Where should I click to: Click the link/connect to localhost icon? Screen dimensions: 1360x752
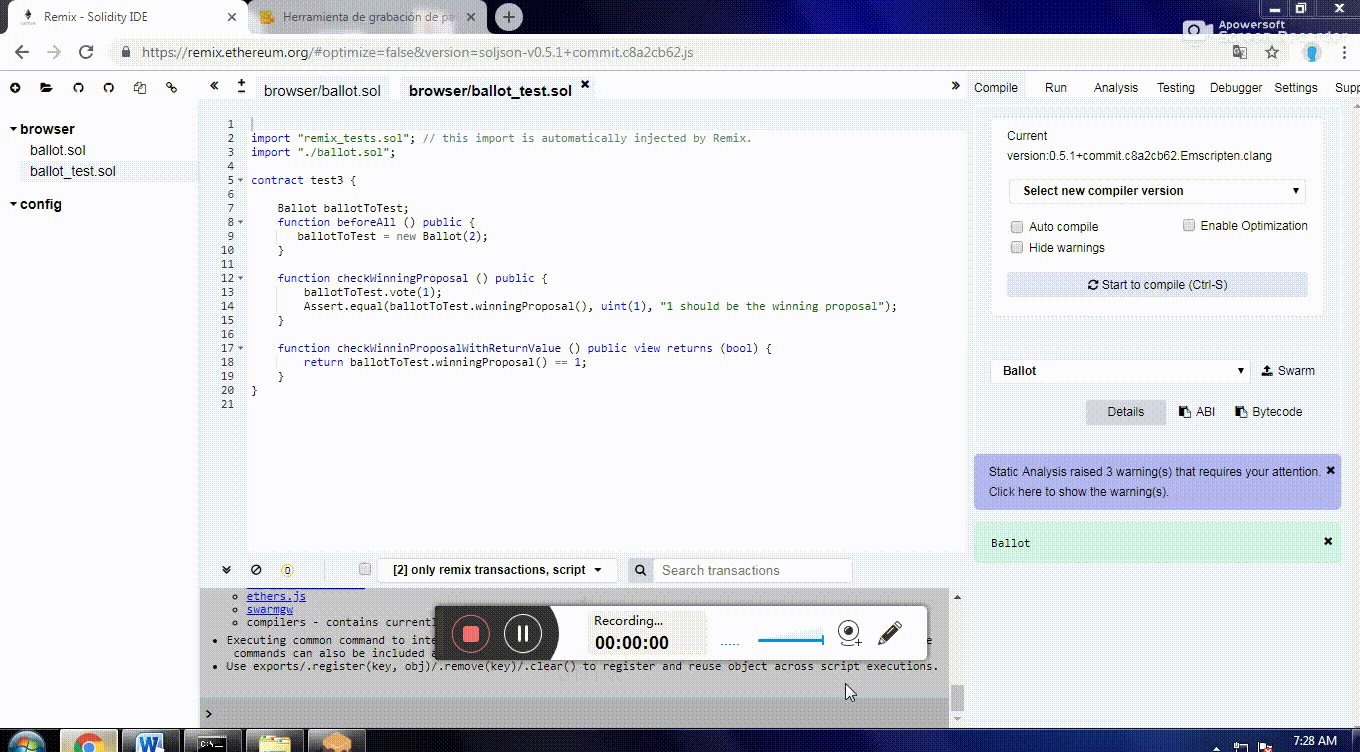pos(171,88)
